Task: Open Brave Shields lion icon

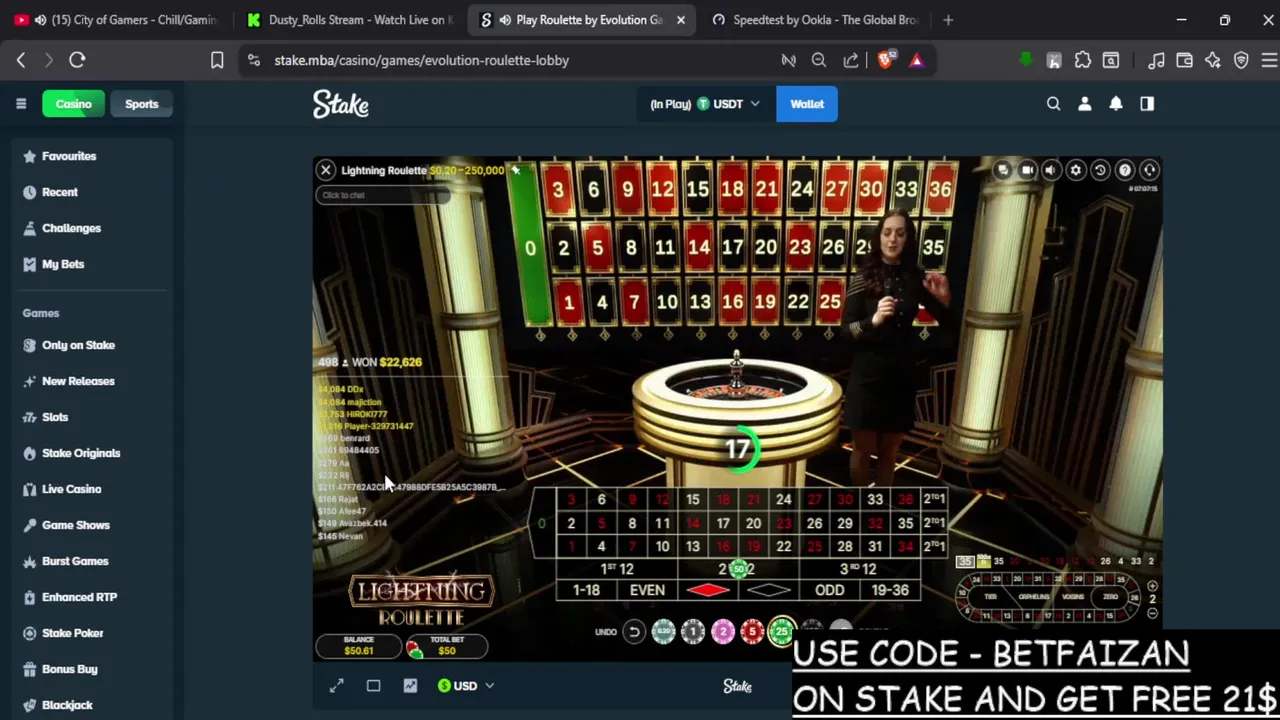Action: (885, 60)
